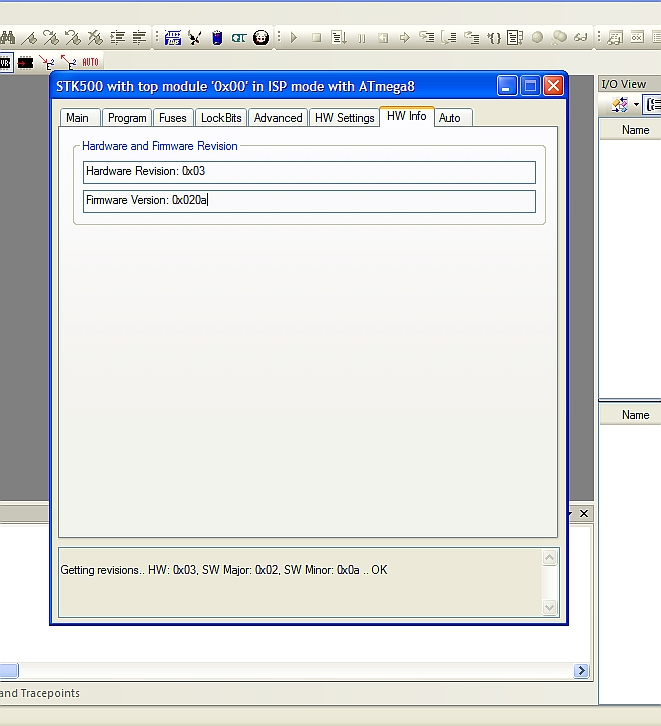Click the write EEPROM E2 icon
Screen dimensions: 661x726
pos(46,62)
